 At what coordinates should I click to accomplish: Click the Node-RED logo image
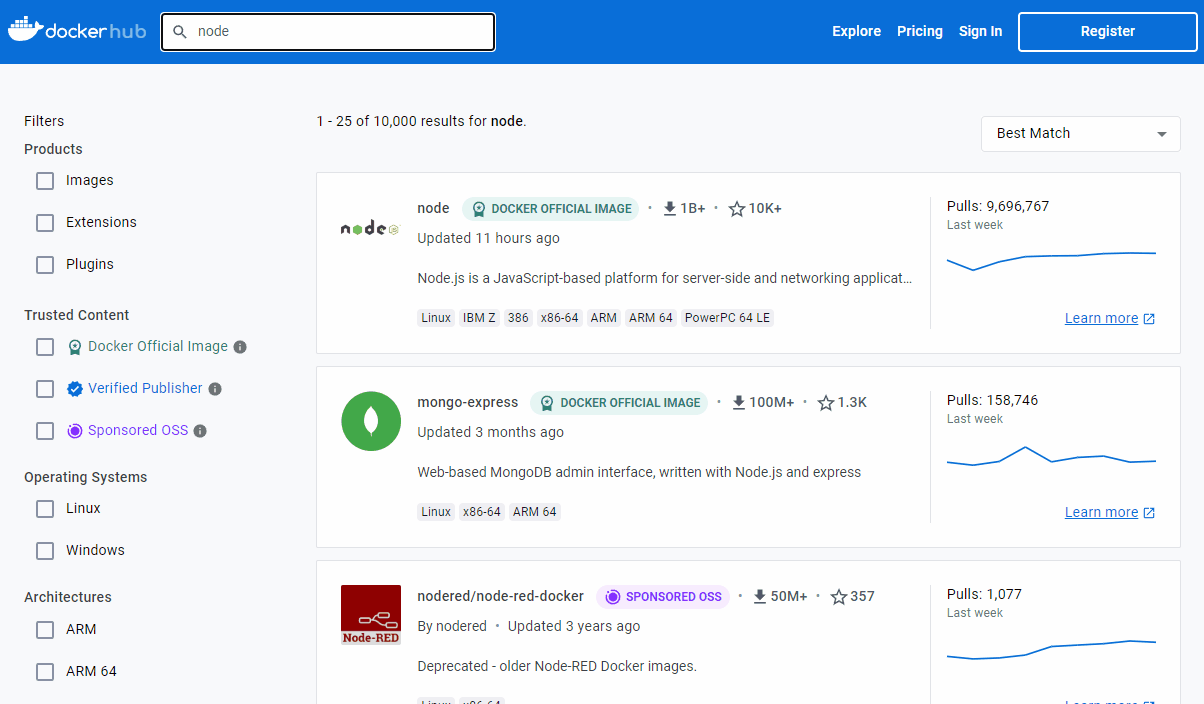371,614
